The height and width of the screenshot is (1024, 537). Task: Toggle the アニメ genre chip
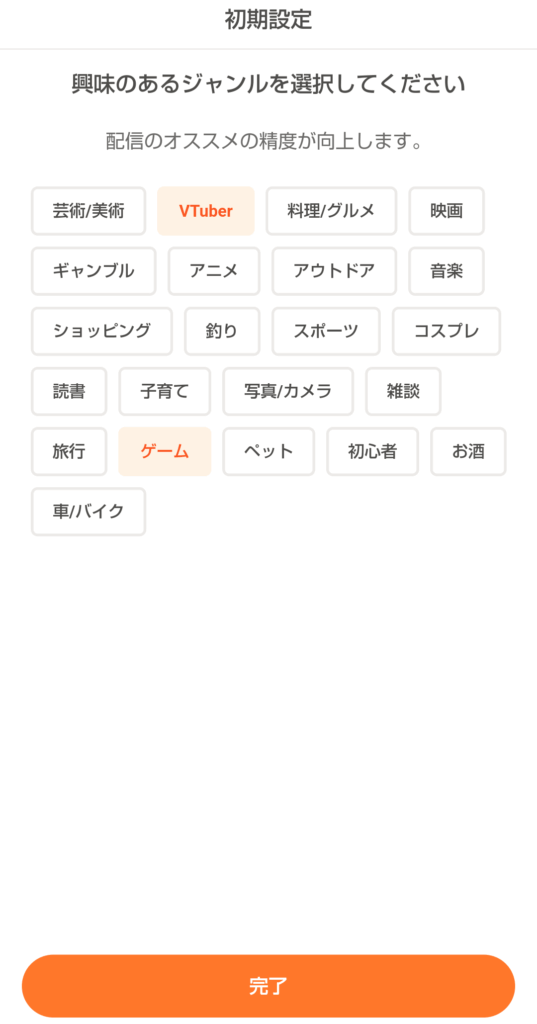[x=214, y=271]
